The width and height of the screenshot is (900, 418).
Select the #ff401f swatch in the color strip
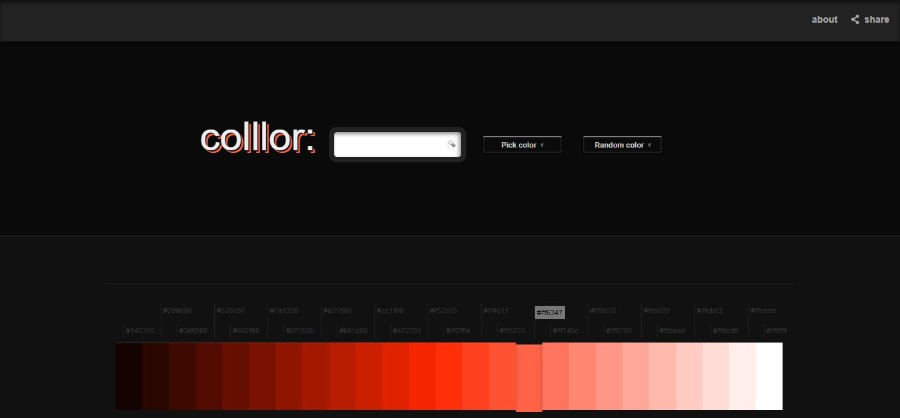(x=476, y=376)
